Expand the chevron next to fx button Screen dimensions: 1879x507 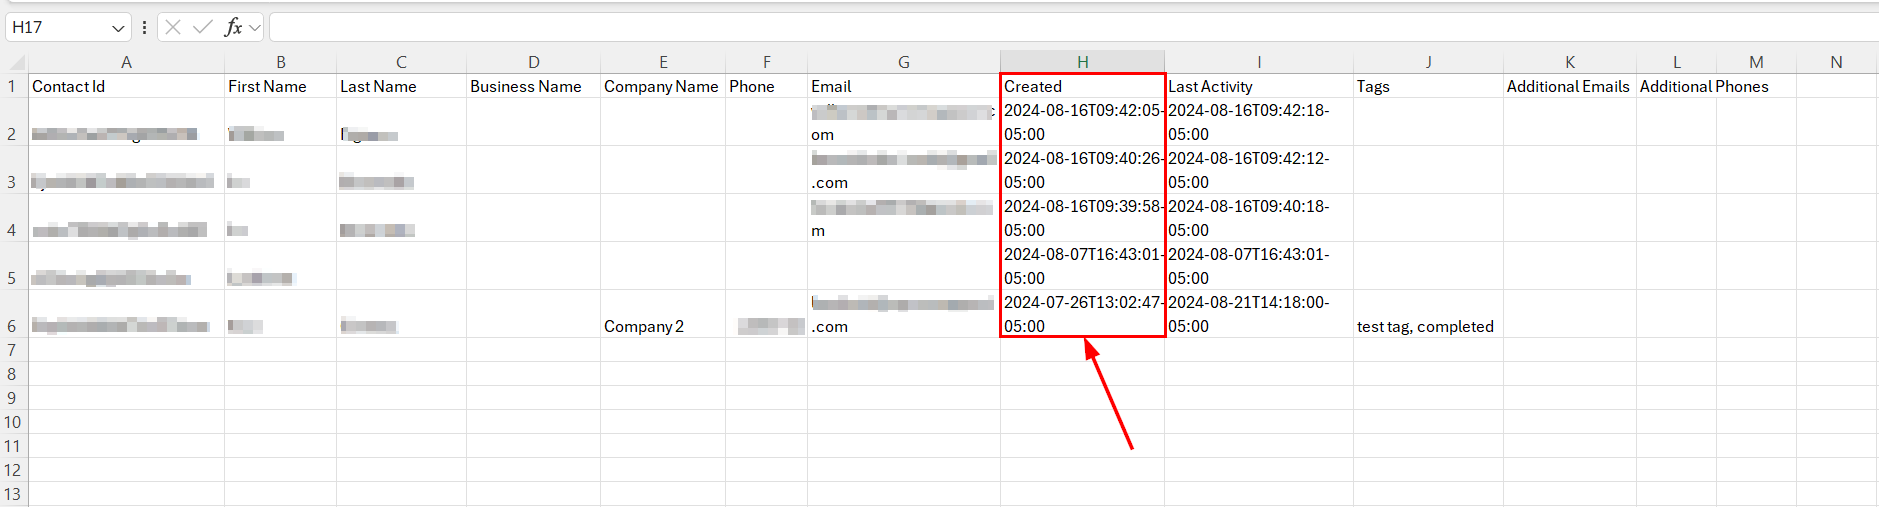coord(255,28)
